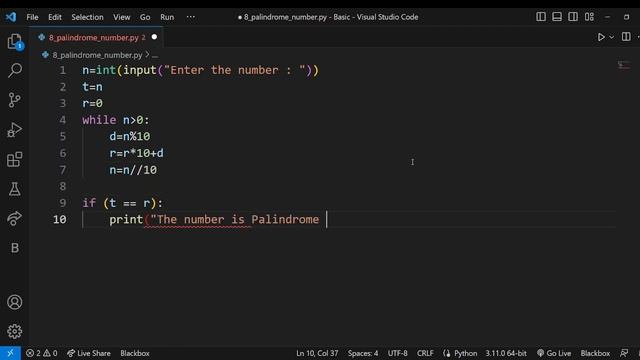This screenshot has width=640, height=360.
Task: Expand hidden menus with the ellipsis
Action: [x=191, y=17]
